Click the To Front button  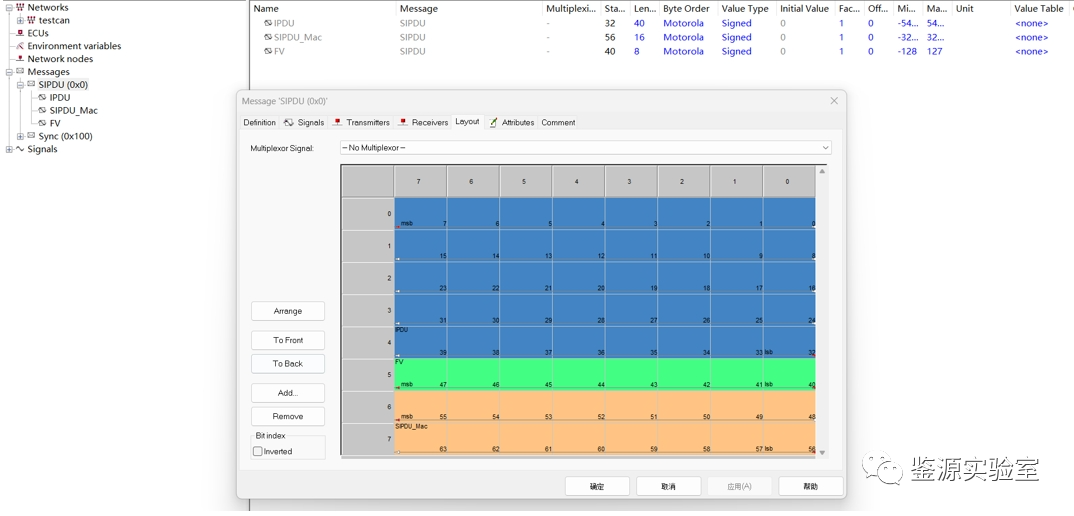point(288,340)
